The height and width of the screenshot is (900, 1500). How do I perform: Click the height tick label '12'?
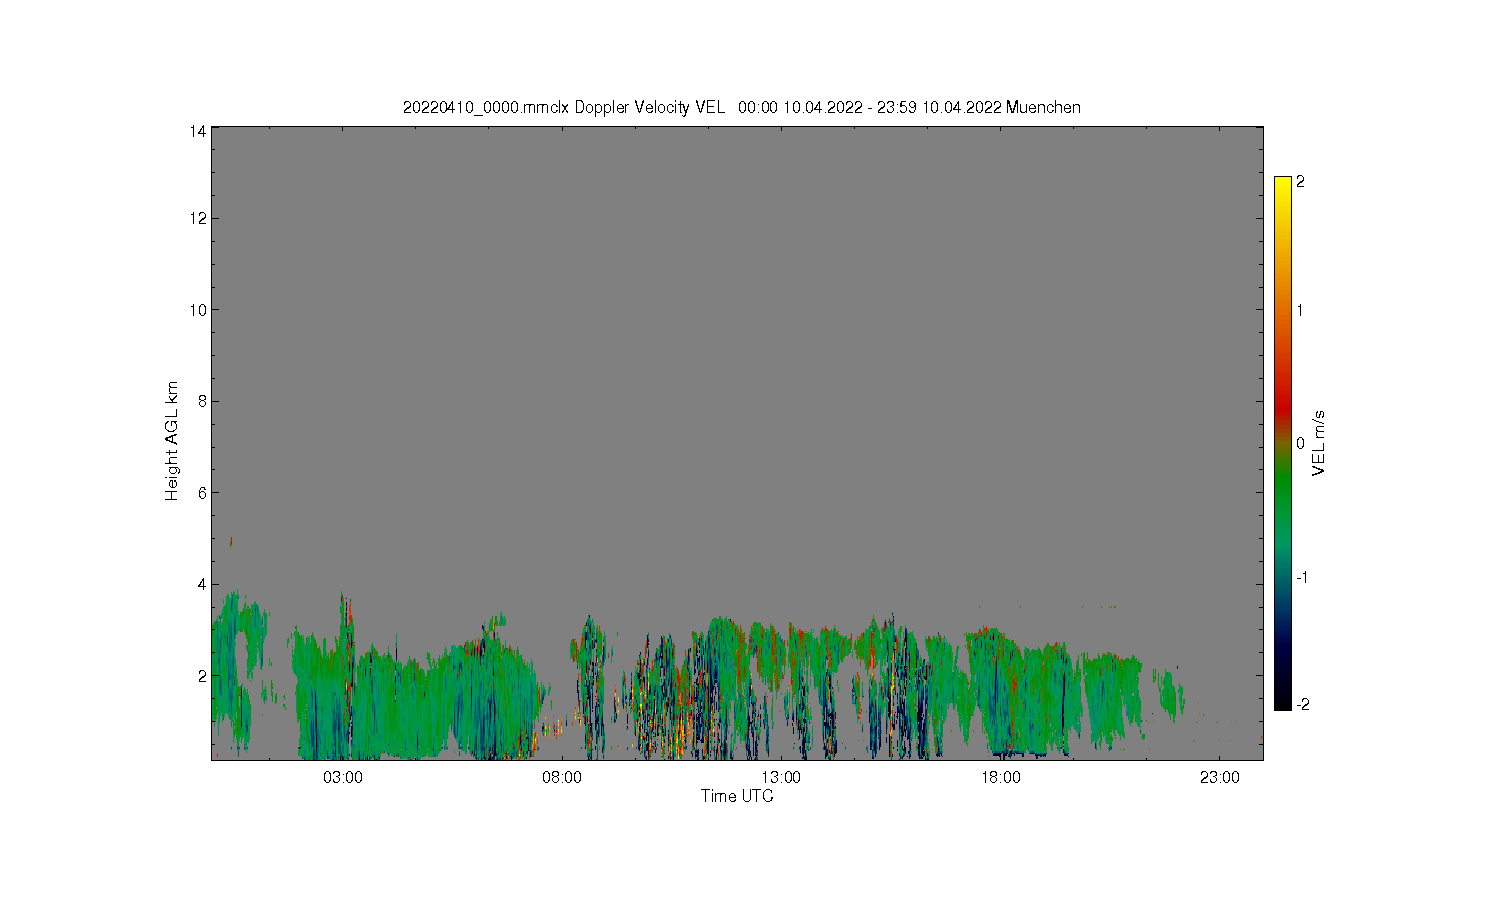[x=197, y=218]
